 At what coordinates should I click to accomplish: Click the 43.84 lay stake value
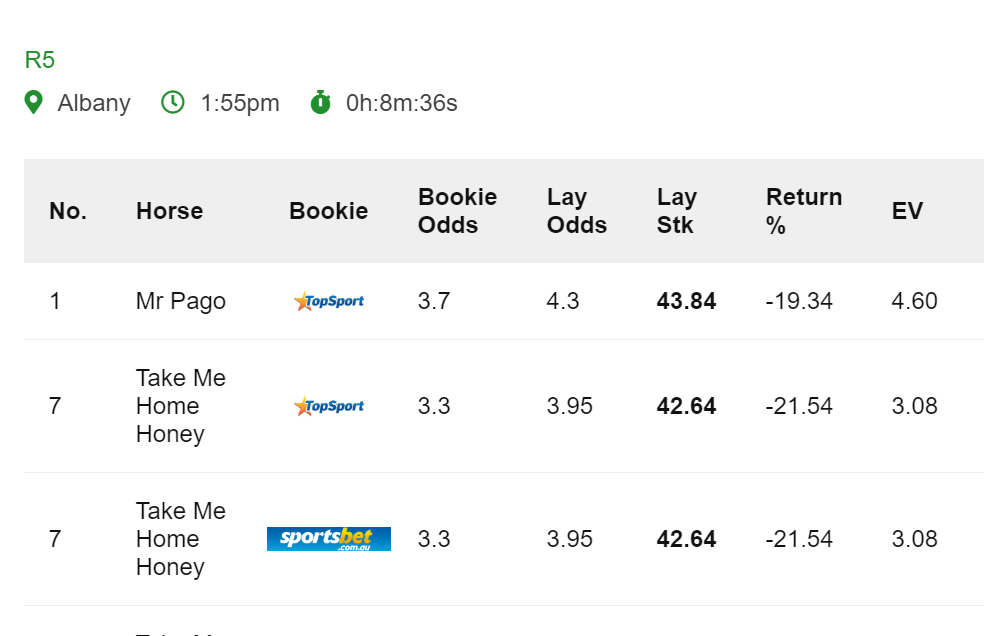tap(687, 301)
